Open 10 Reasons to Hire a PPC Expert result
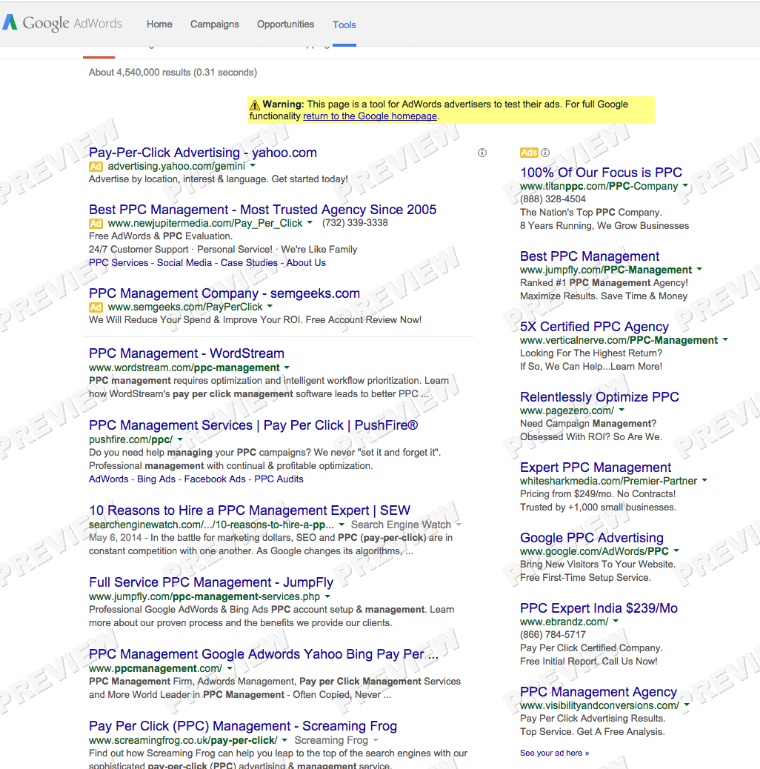 coord(250,511)
